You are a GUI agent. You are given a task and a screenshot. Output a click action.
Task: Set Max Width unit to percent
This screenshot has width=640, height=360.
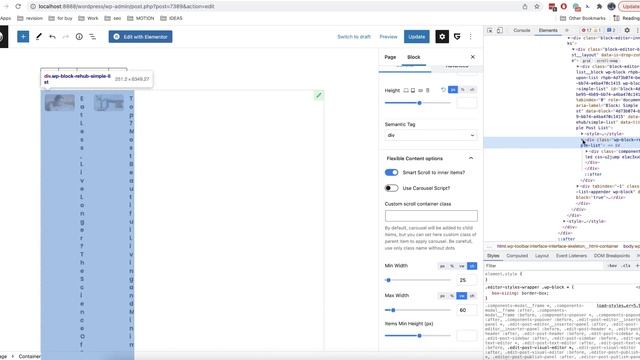coord(452,296)
